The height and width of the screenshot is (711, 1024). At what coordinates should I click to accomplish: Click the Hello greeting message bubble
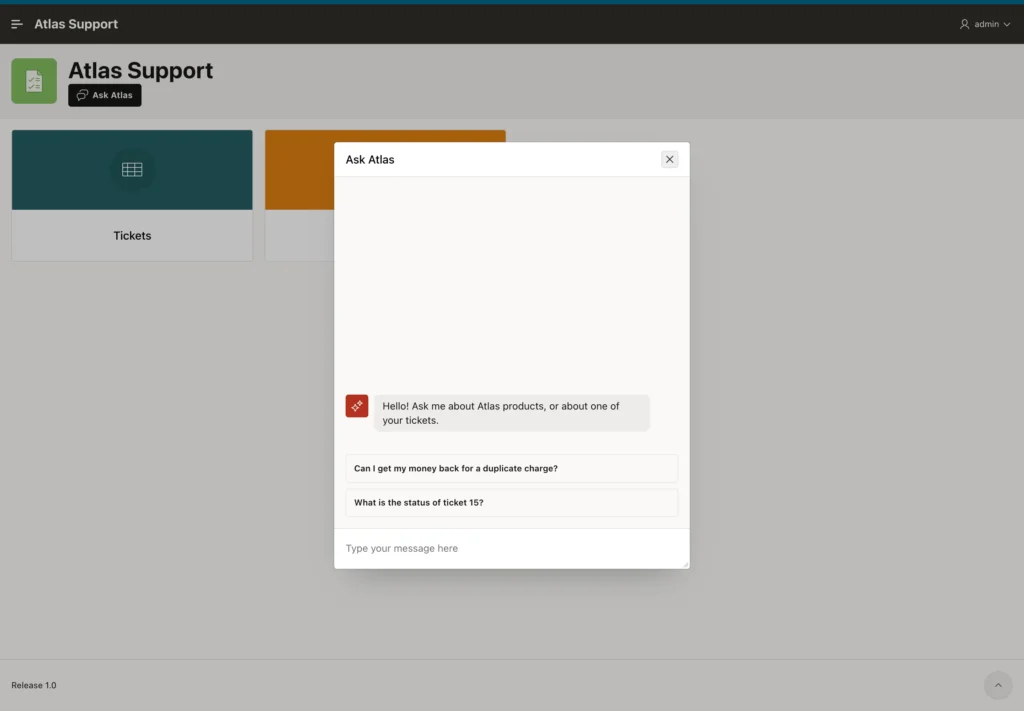point(511,413)
